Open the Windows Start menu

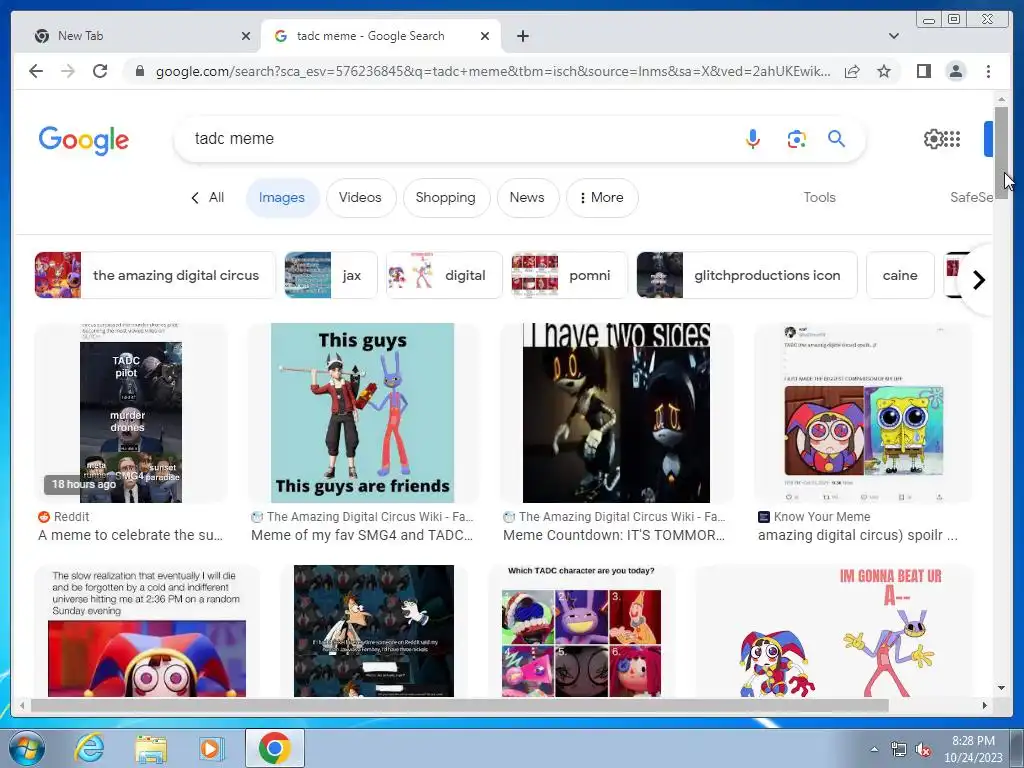point(26,748)
